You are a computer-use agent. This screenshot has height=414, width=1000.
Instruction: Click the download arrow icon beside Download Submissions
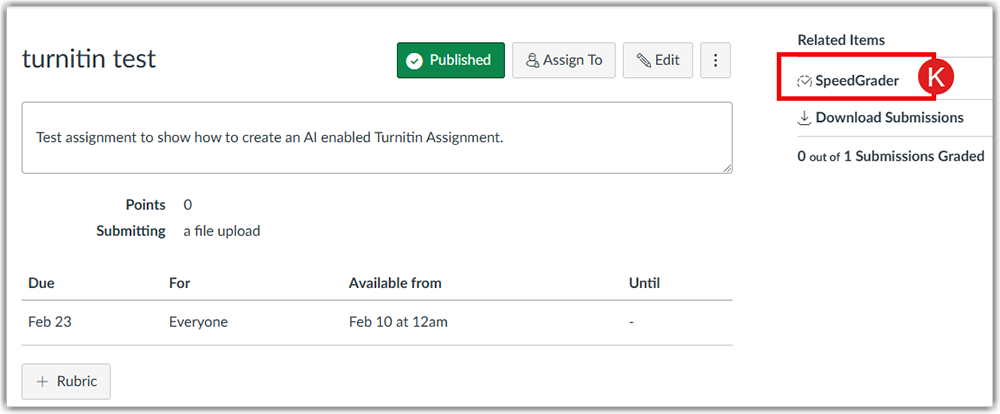[x=804, y=118]
